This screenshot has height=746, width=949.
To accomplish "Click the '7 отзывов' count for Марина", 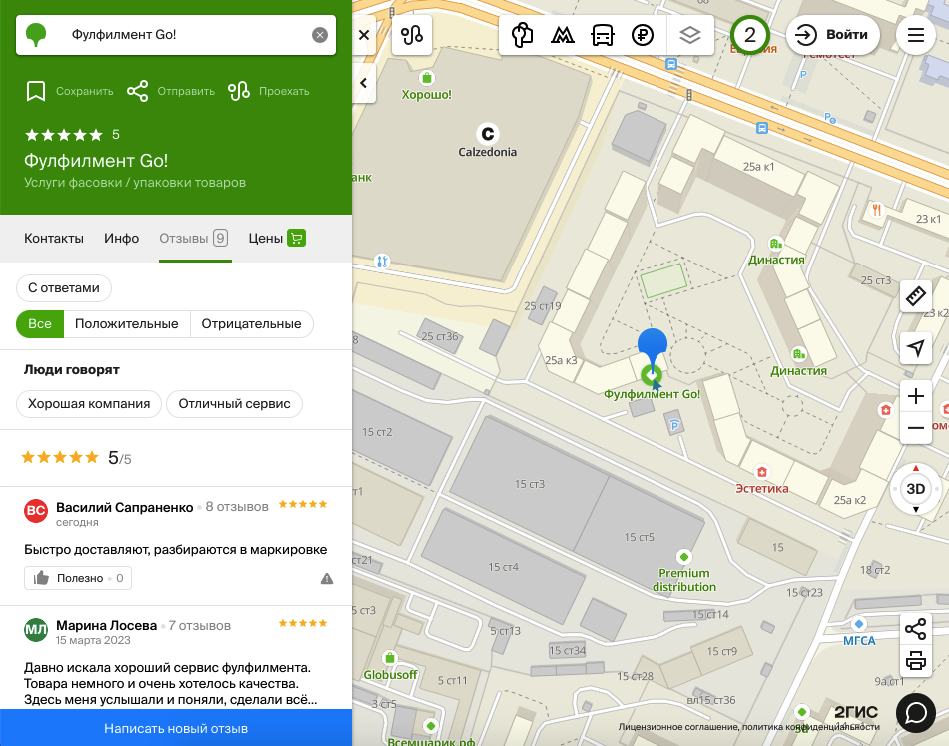I will coord(200,626).
